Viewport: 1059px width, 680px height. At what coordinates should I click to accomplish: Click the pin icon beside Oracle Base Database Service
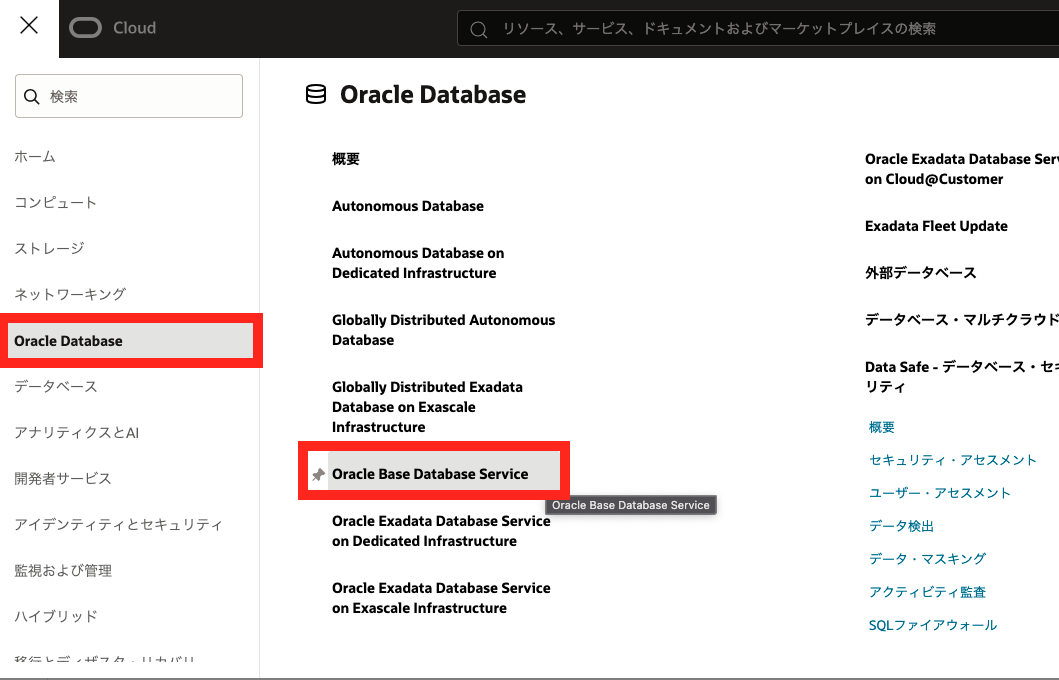[x=318, y=475]
